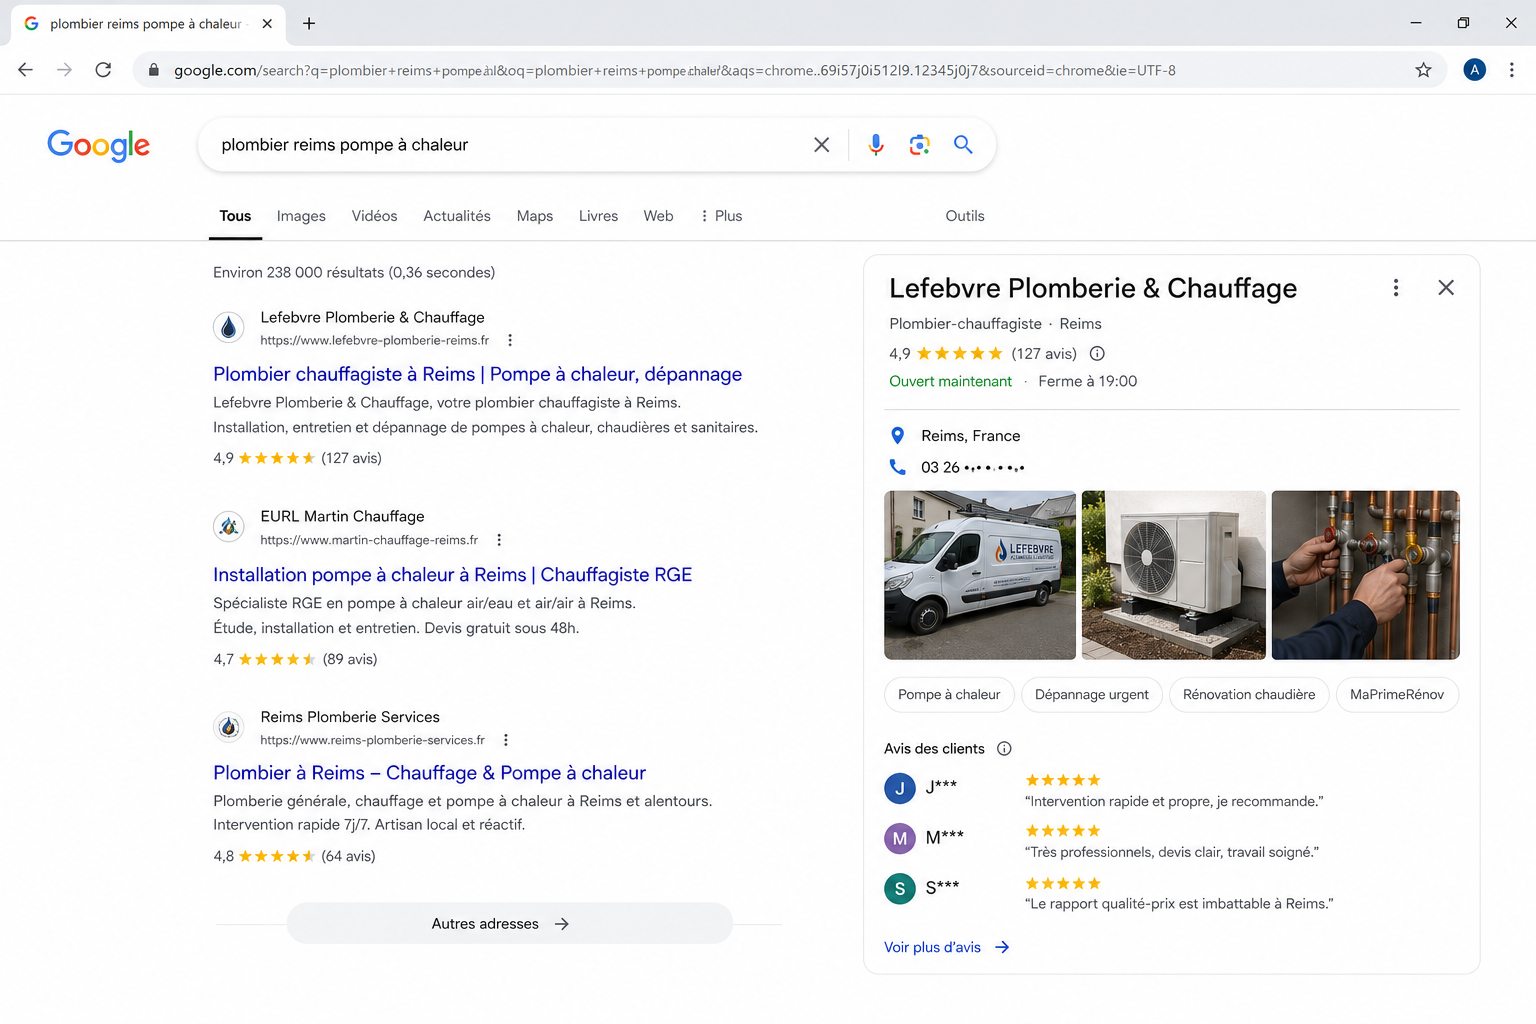This screenshot has height=1024, width=1536.
Task: Open the heat pump unit photo
Action: (x=1174, y=575)
